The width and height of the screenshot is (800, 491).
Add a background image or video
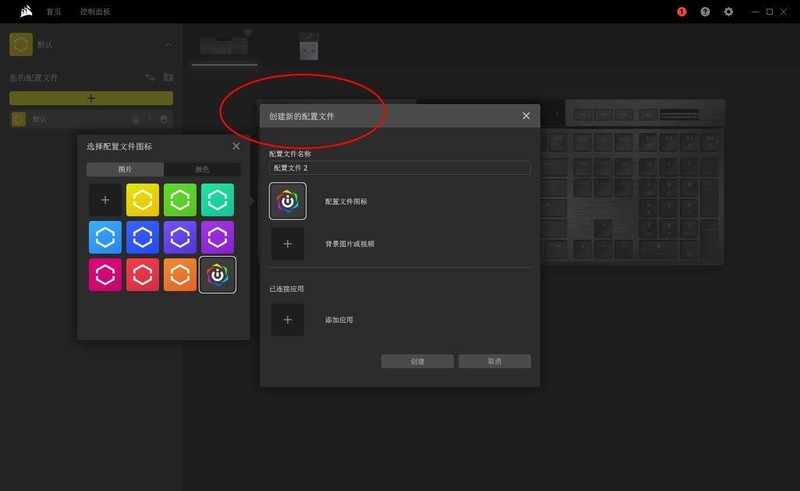coord(288,244)
